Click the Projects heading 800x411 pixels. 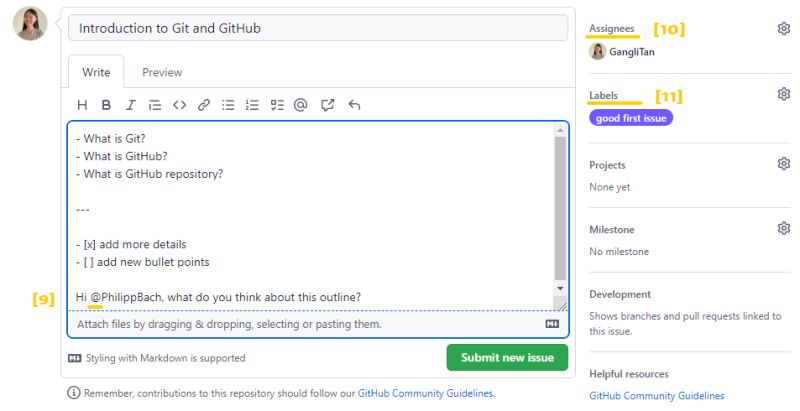(x=607, y=165)
